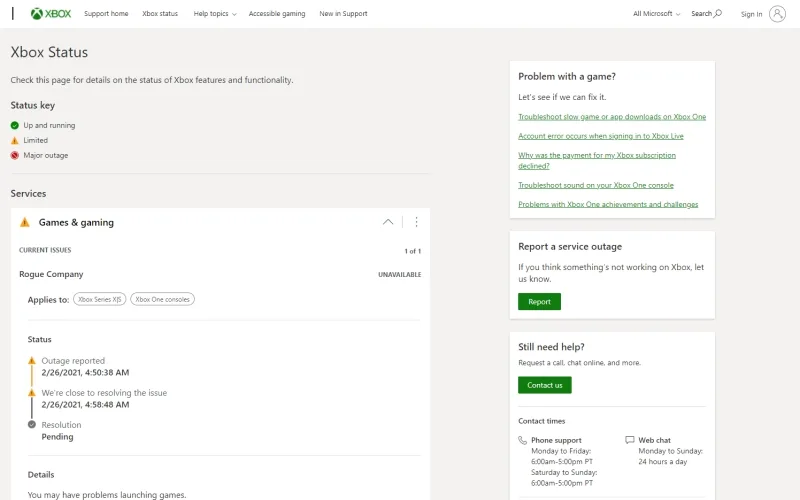Image resolution: width=800 pixels, height=500 pixels.
Task: Open the Games & gaming three-dot menu
Action: pos(416,222)
